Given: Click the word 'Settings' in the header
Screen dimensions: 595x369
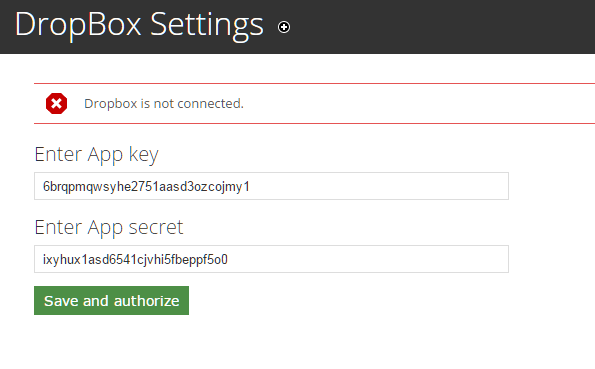Looking at the screenshot, I should click(x=207, y=25).
